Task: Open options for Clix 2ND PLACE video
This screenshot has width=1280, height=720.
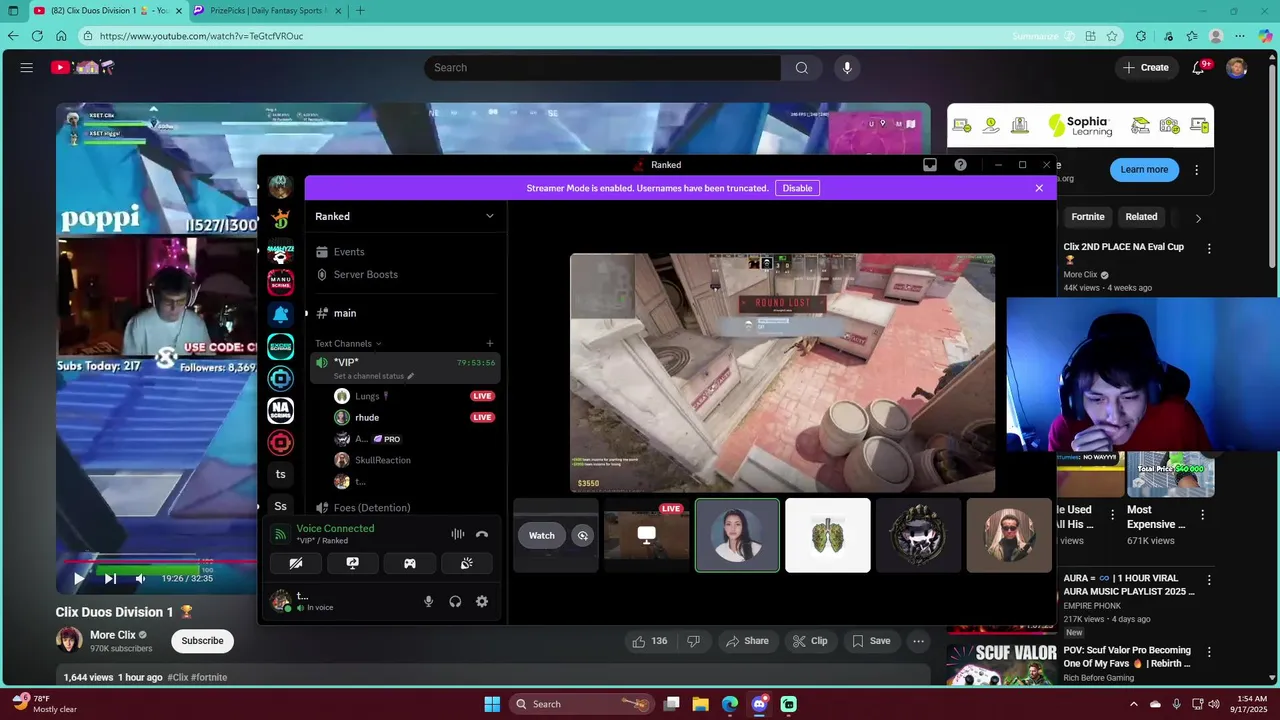Action: pos(1209,248)
